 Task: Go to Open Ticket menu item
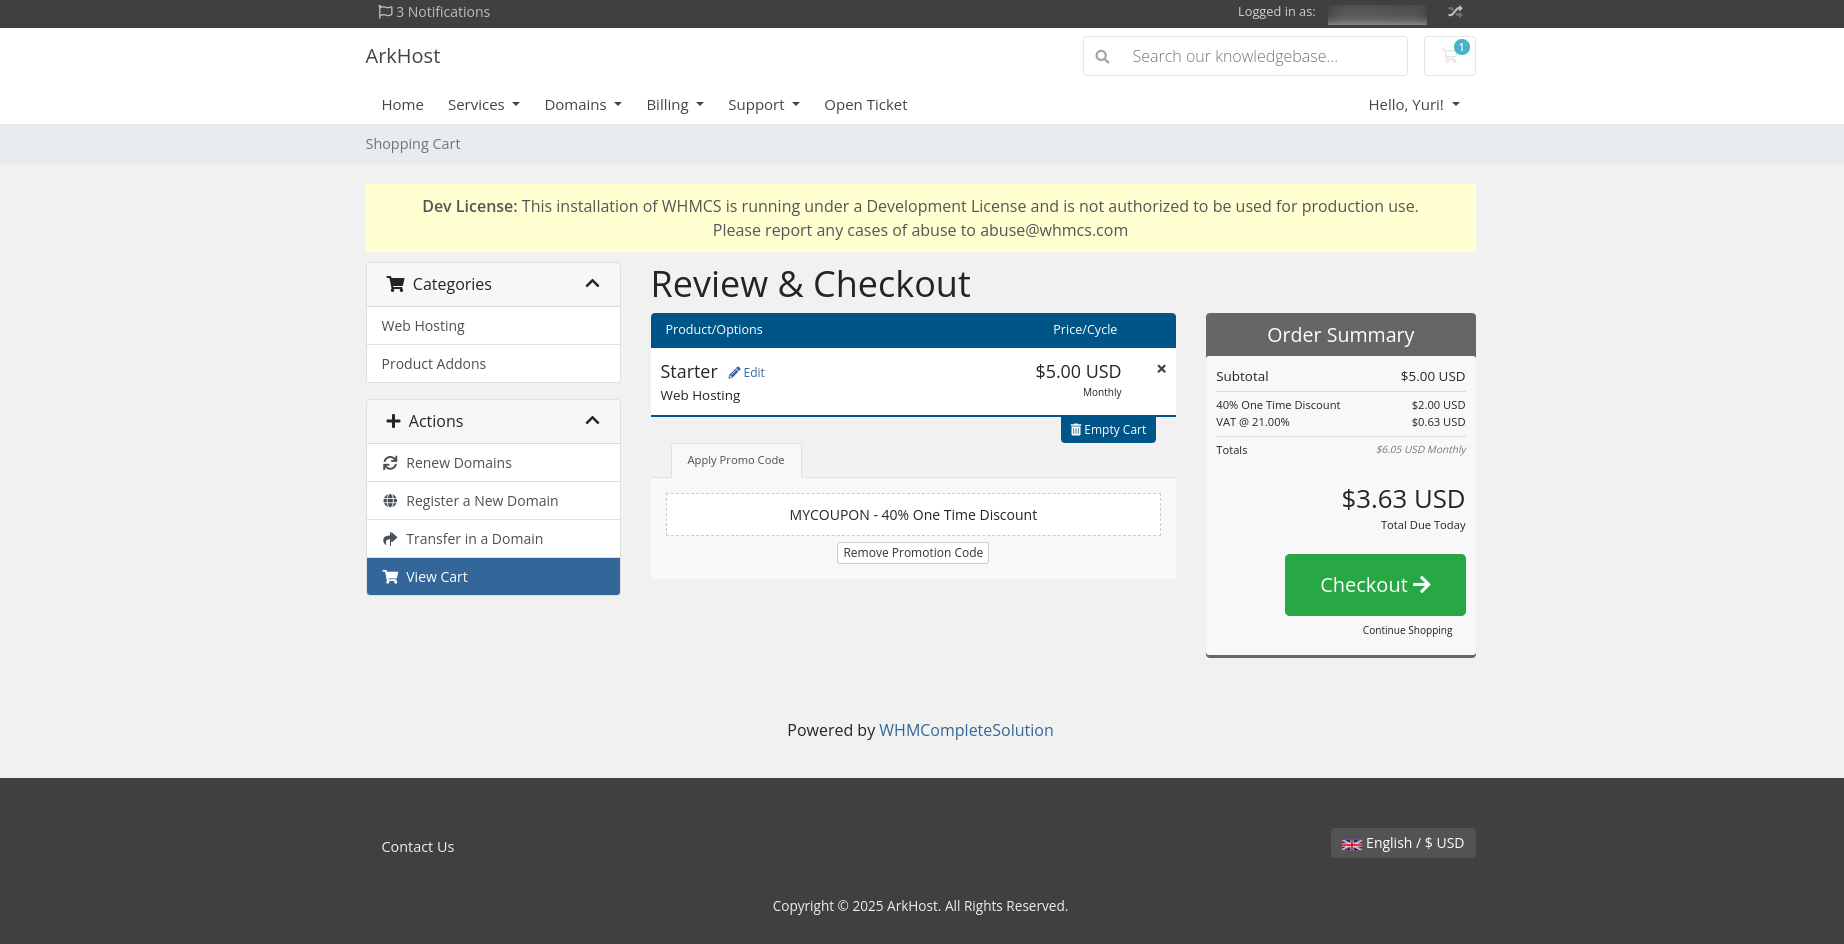865,105
